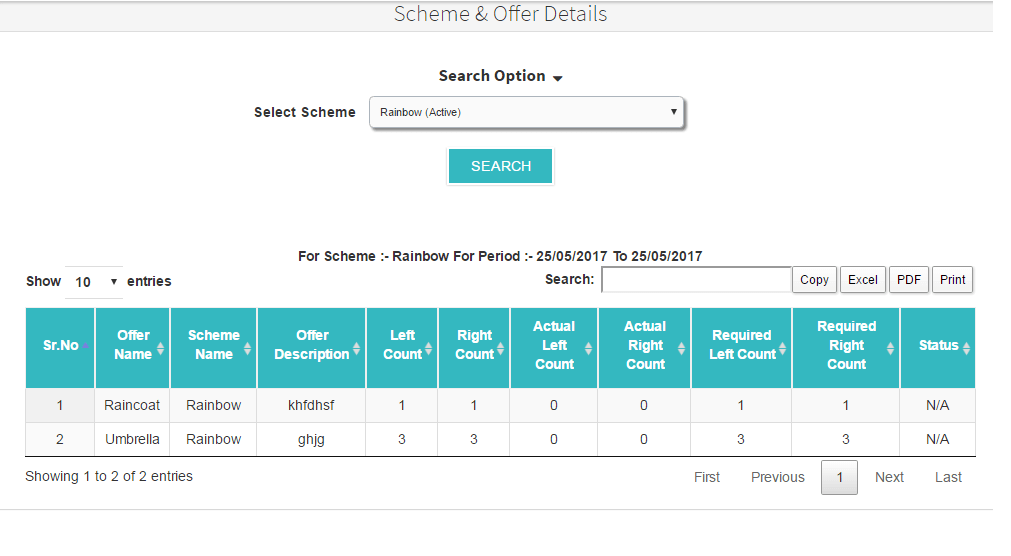Copy table data with Copy button
1011x556 pixels.
[x=814, y=280]
